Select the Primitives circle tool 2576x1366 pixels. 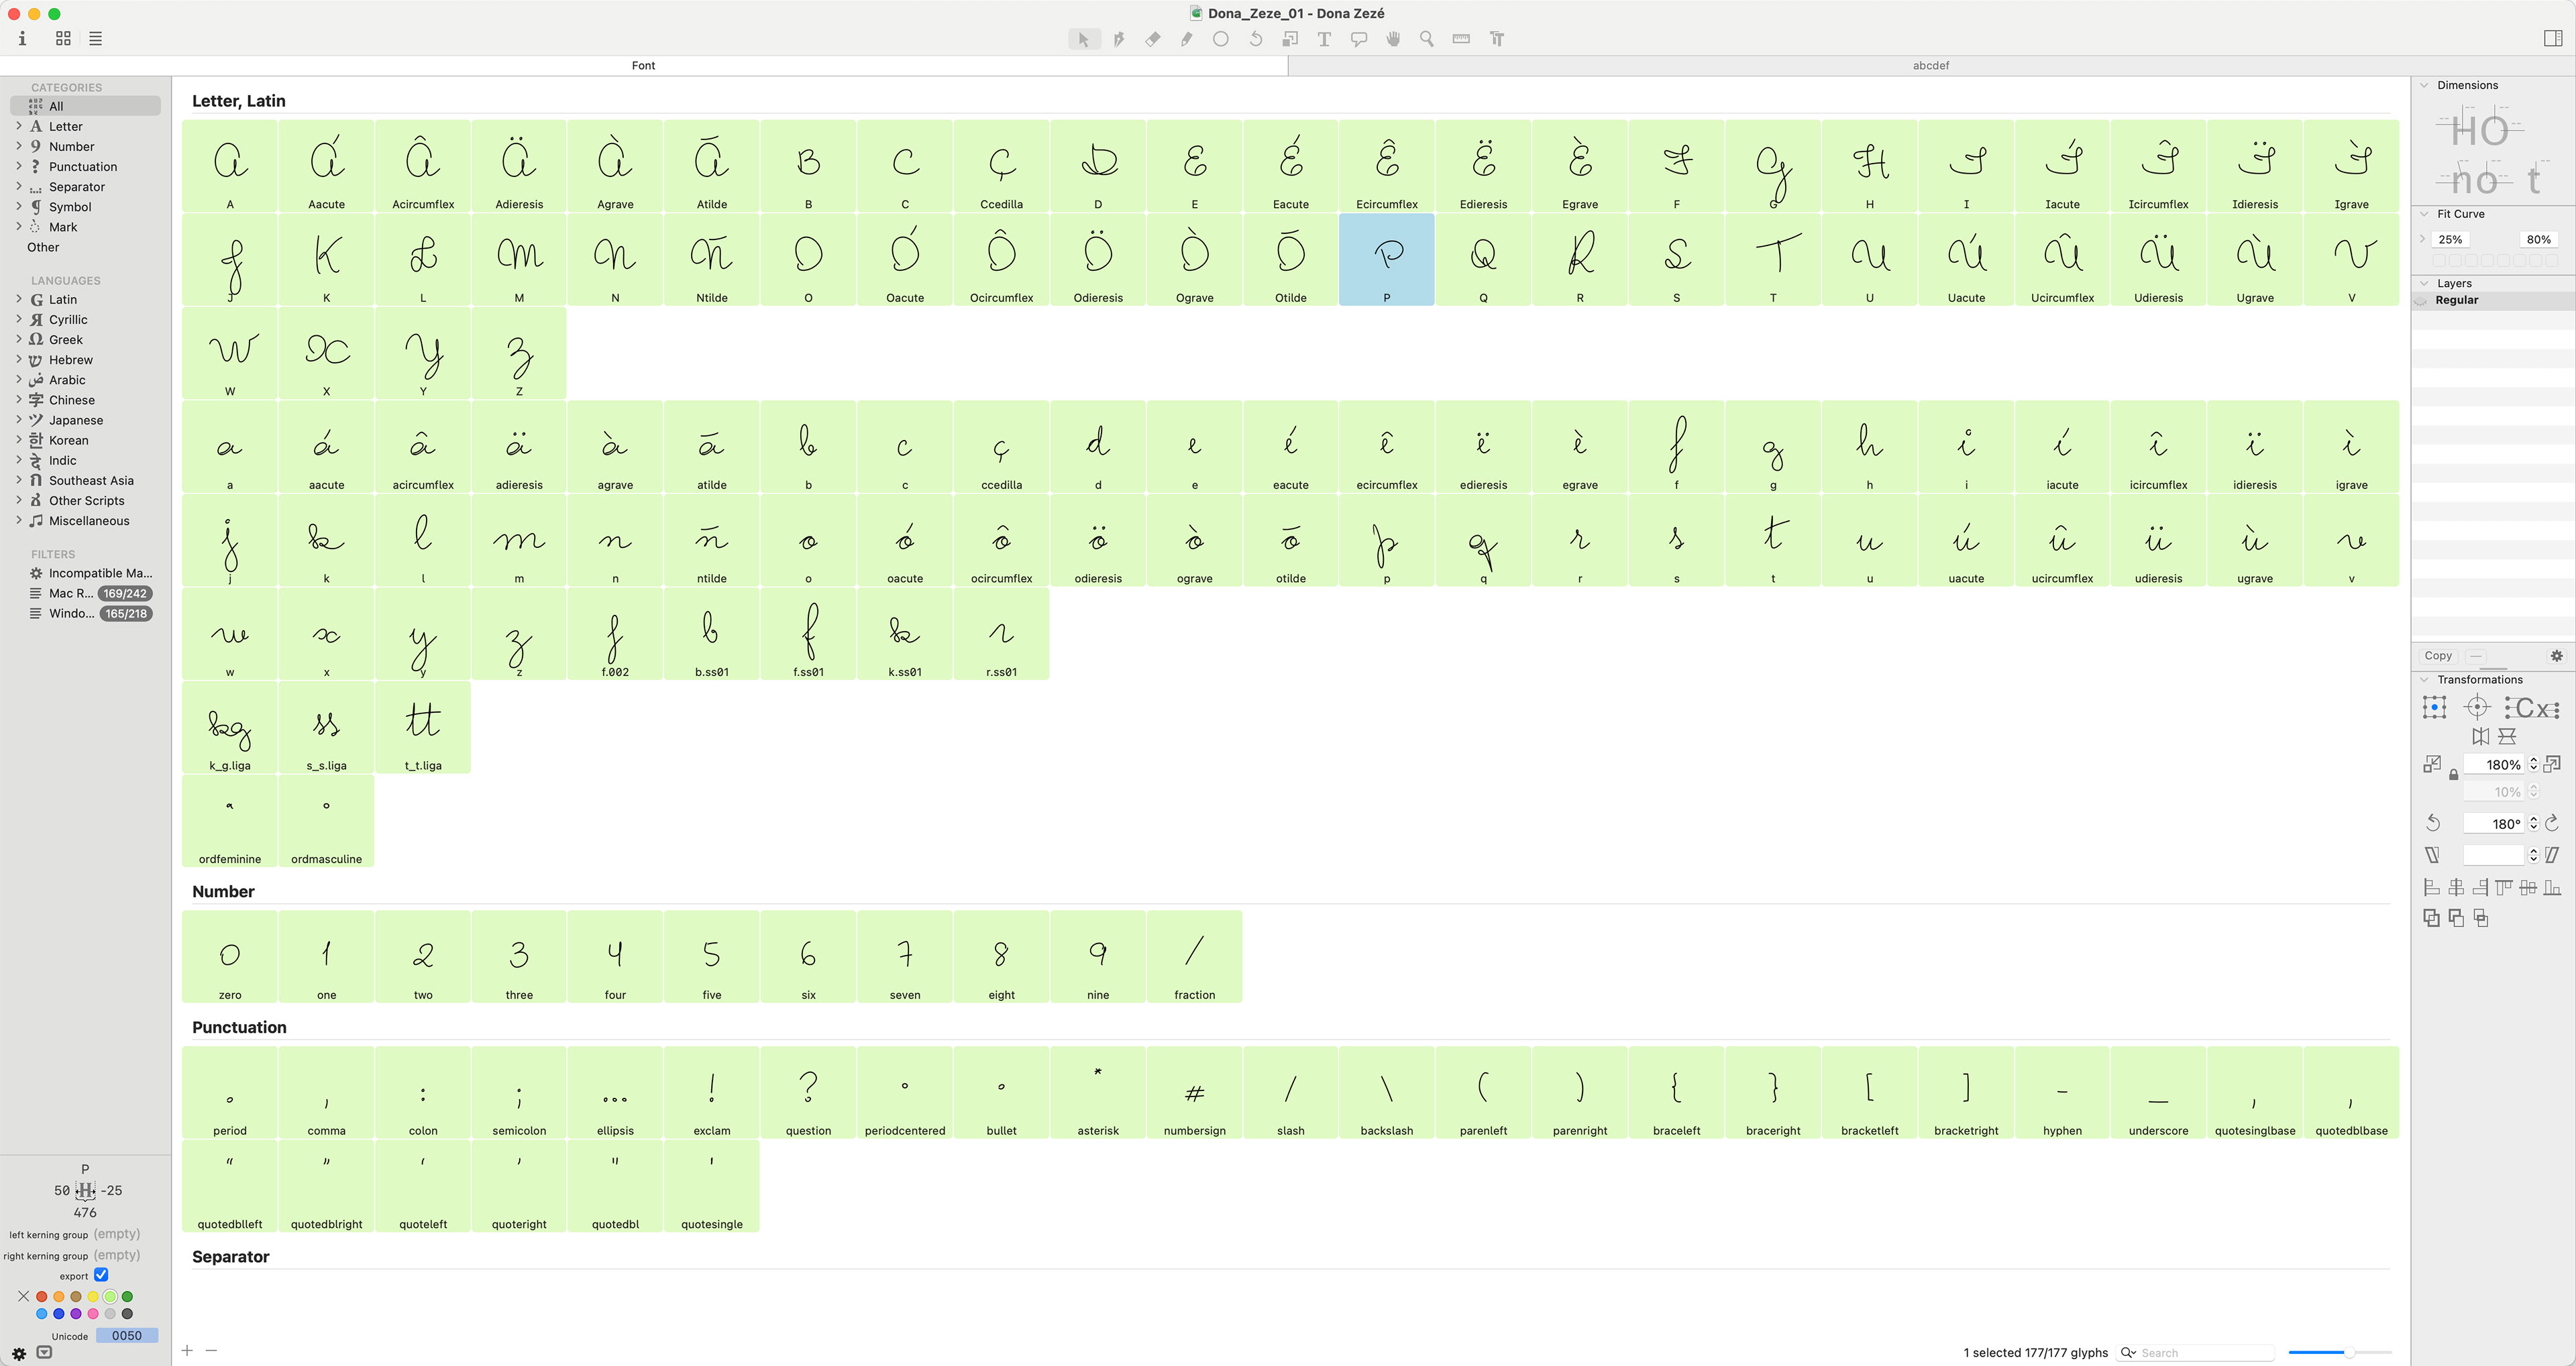[1221, 39]
